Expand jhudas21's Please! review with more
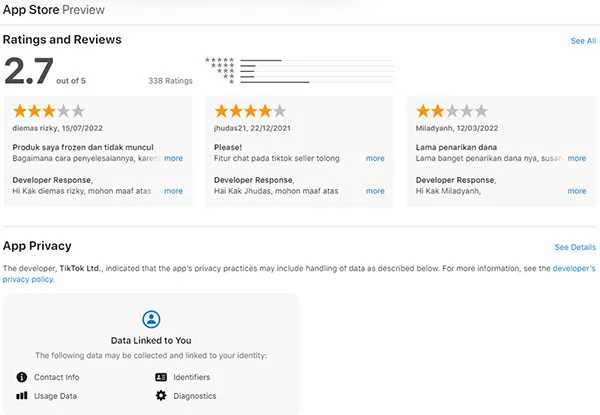The image size is (600, 415). (x=375, y=158)
